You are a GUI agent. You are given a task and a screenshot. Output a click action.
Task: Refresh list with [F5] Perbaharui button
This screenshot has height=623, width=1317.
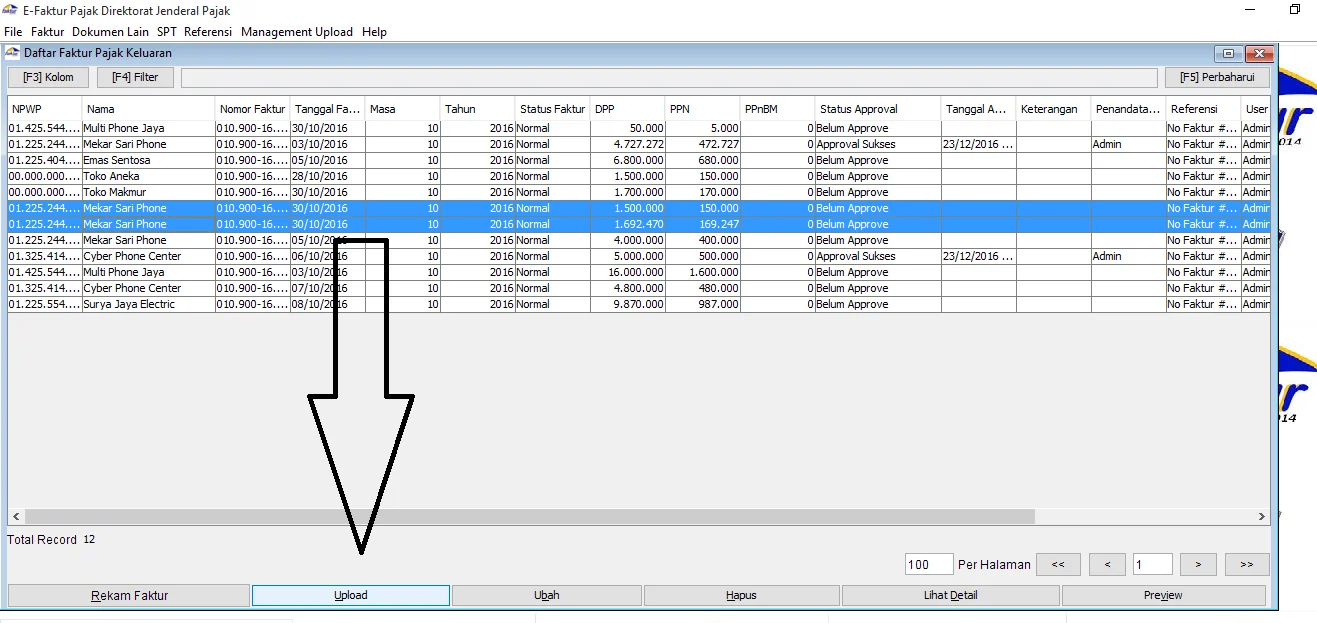click(x=1216, y=77)
